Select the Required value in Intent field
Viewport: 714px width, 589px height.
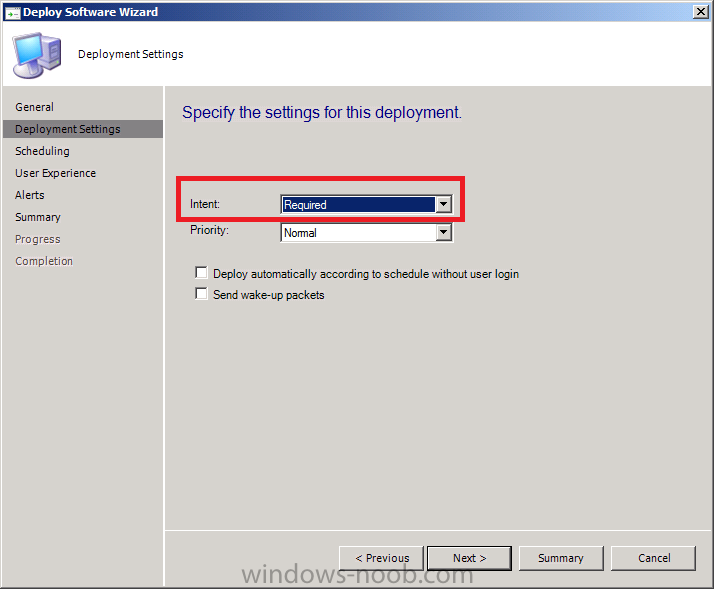358,205
